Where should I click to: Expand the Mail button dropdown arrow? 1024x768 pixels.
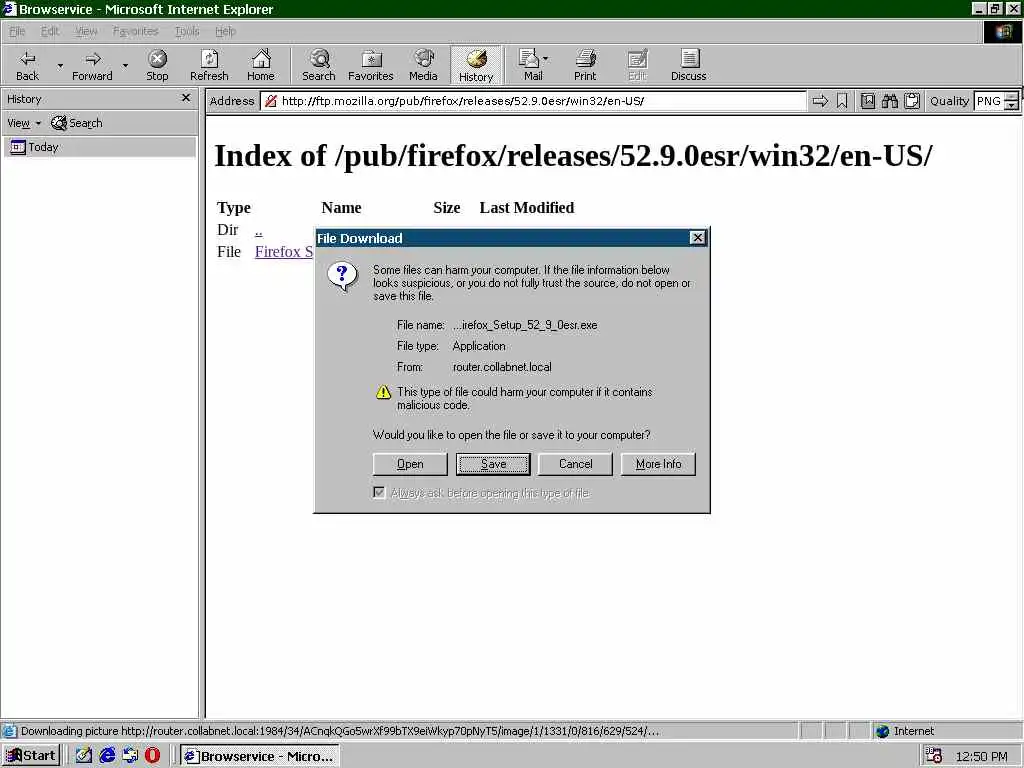click(545, 59)
